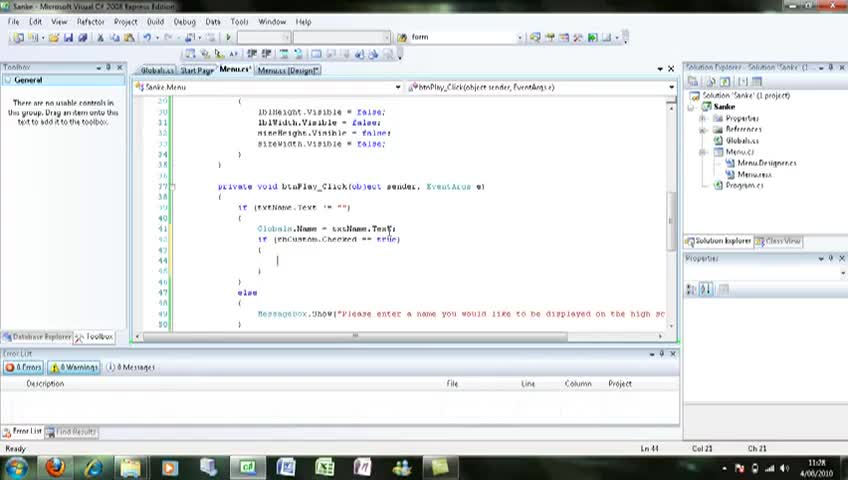The height and width of the screenshot is (480, 848).
Task: Click the Windows Start orb
Action: tap(17, 468)
